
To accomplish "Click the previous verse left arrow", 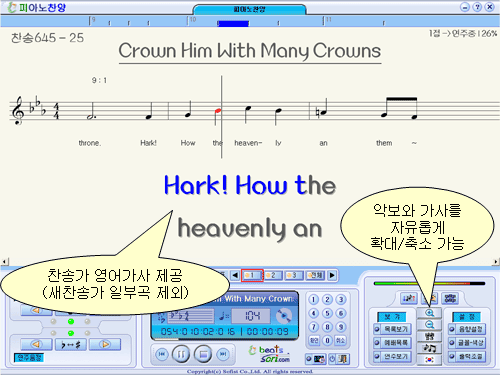I will coord(235,275).
